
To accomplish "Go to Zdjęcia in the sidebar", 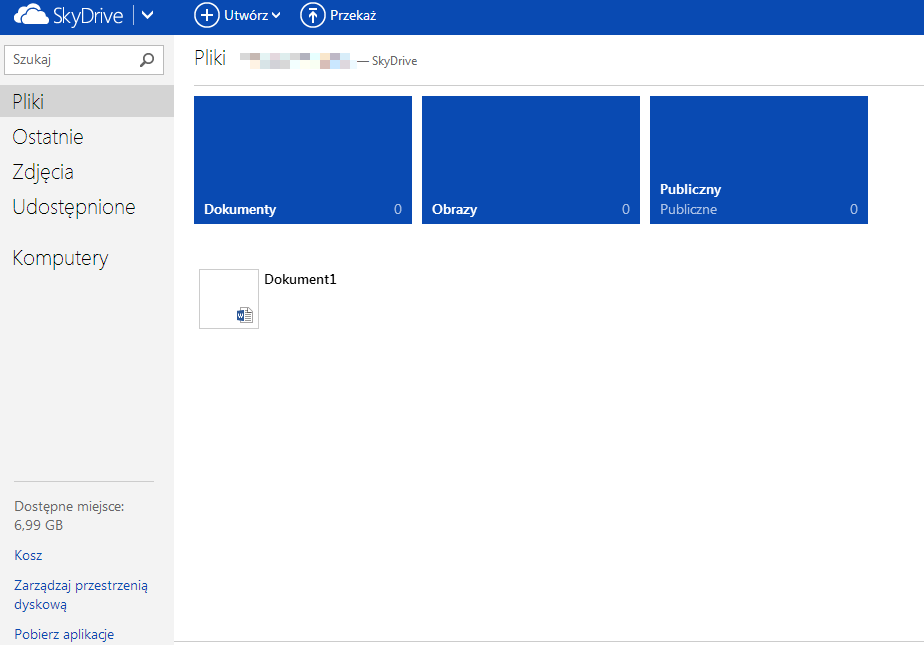I will 43,172.
